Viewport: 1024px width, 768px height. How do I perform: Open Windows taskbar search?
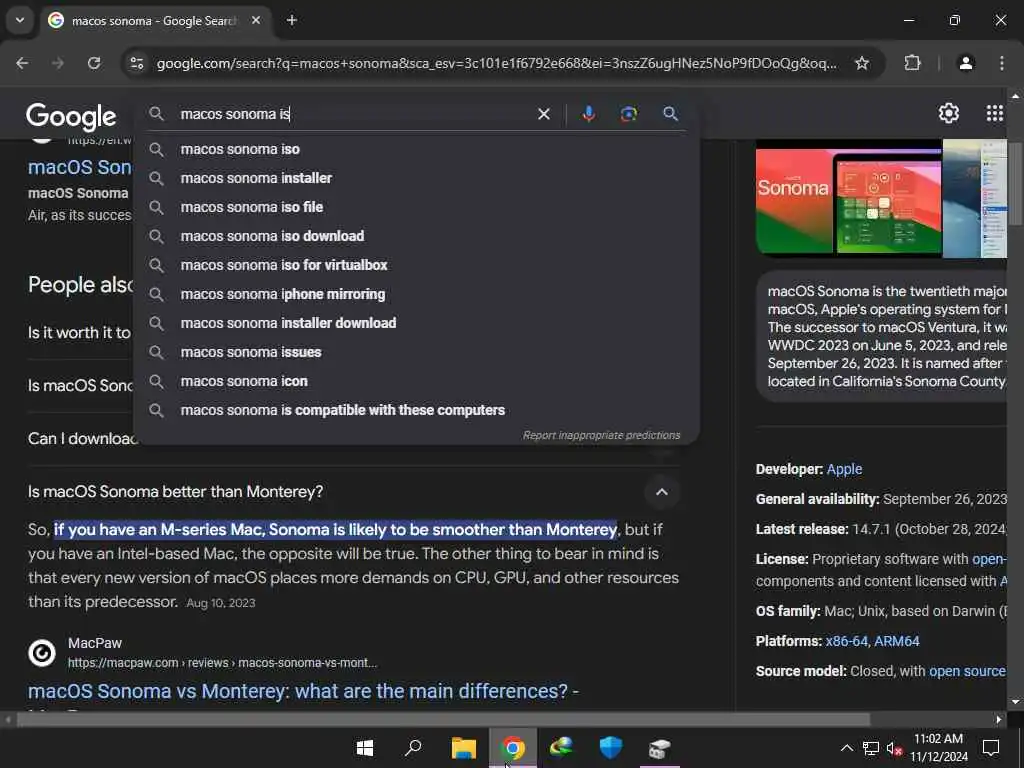tap(413, 748)
